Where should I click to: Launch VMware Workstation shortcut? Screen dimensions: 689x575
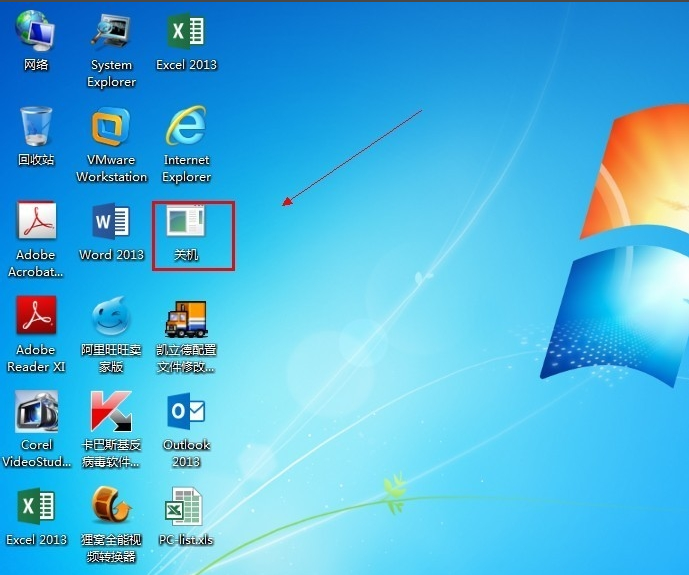click(111, 128)
